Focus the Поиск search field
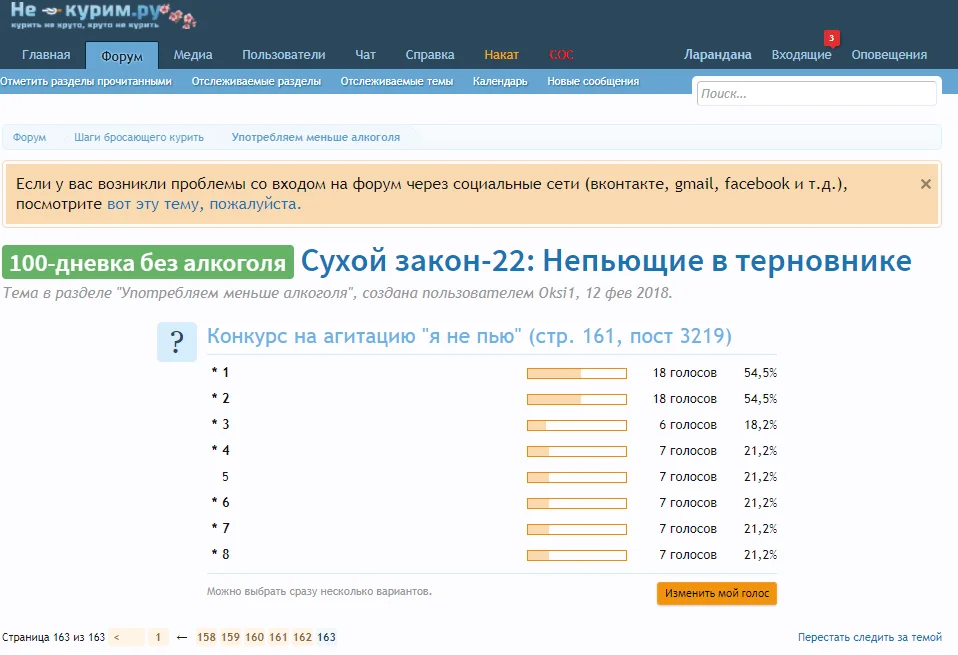Viewport: 958px width, 655px height. click(x=816, y=93)
